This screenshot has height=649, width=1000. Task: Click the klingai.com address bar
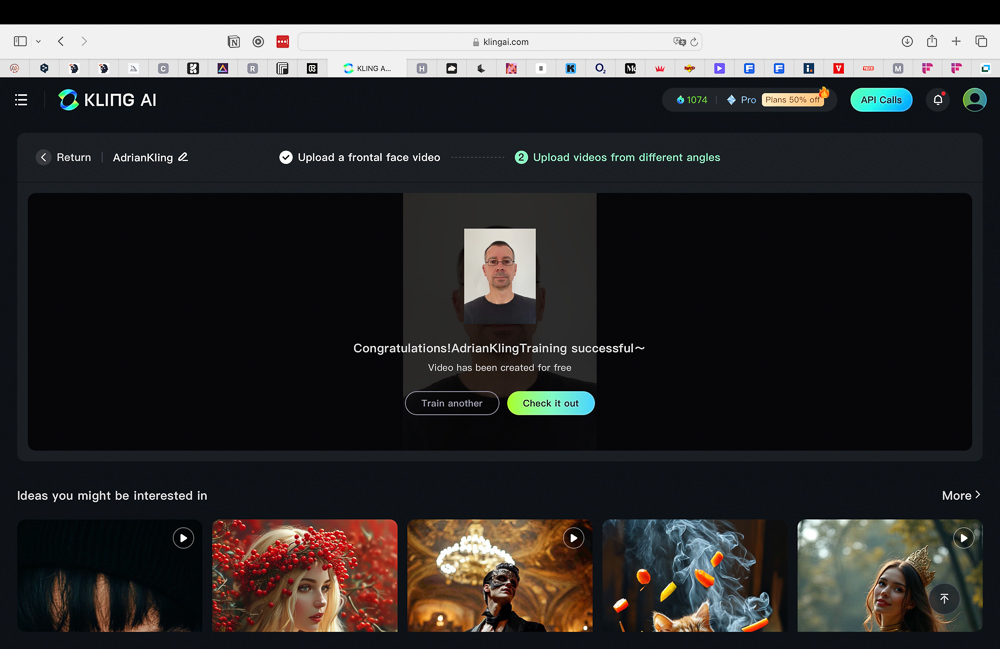[x=500, y=41]
